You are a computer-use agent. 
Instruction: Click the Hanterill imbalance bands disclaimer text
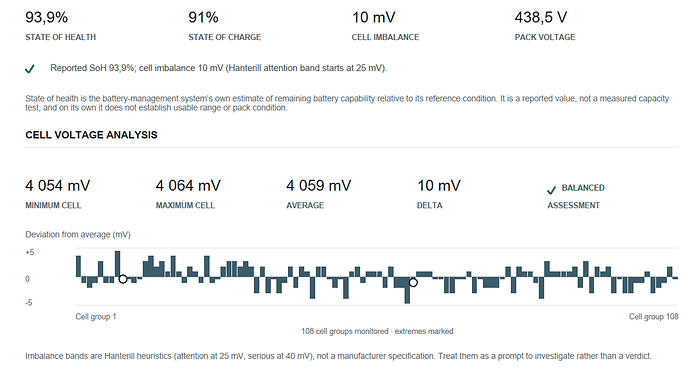(x=338, y=356)
